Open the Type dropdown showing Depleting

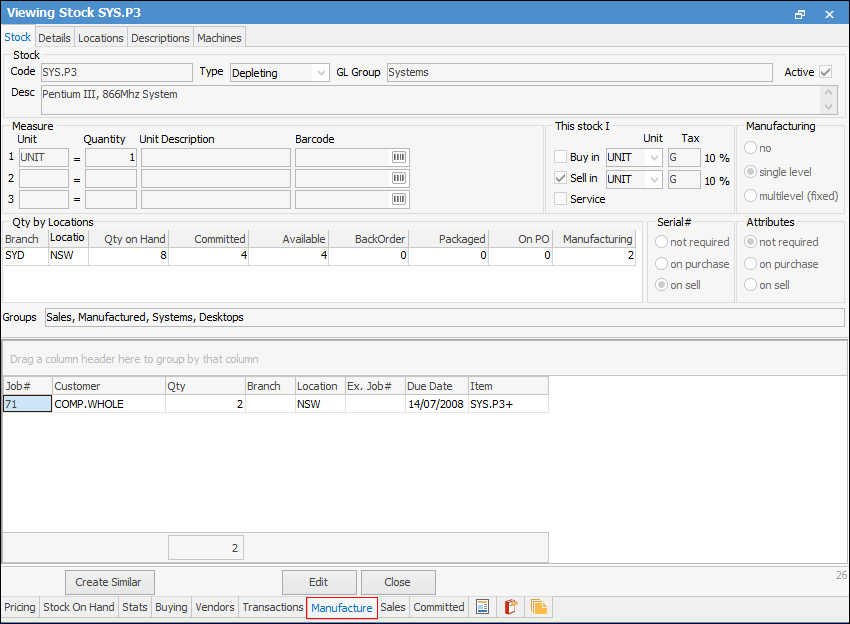click(320, 73)
